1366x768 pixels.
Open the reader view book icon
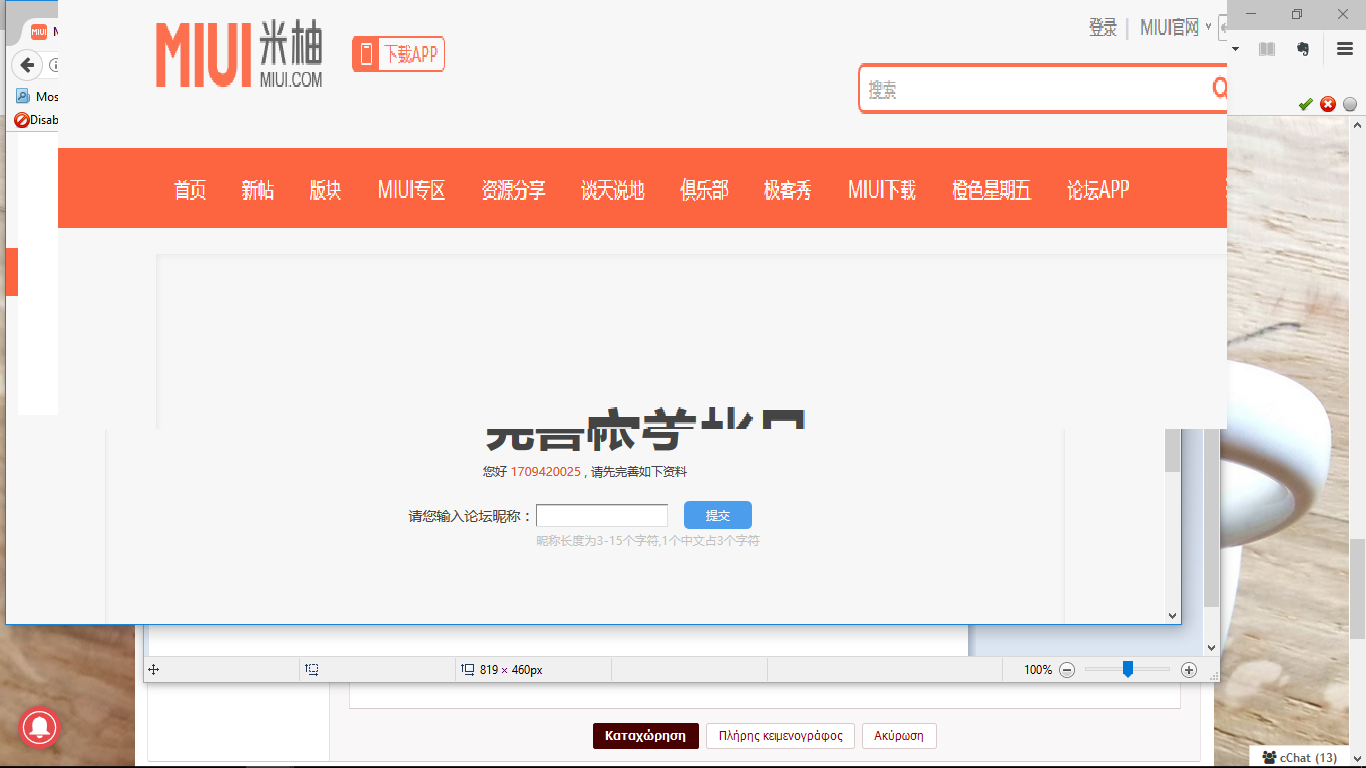click(x=1267, y=49)
